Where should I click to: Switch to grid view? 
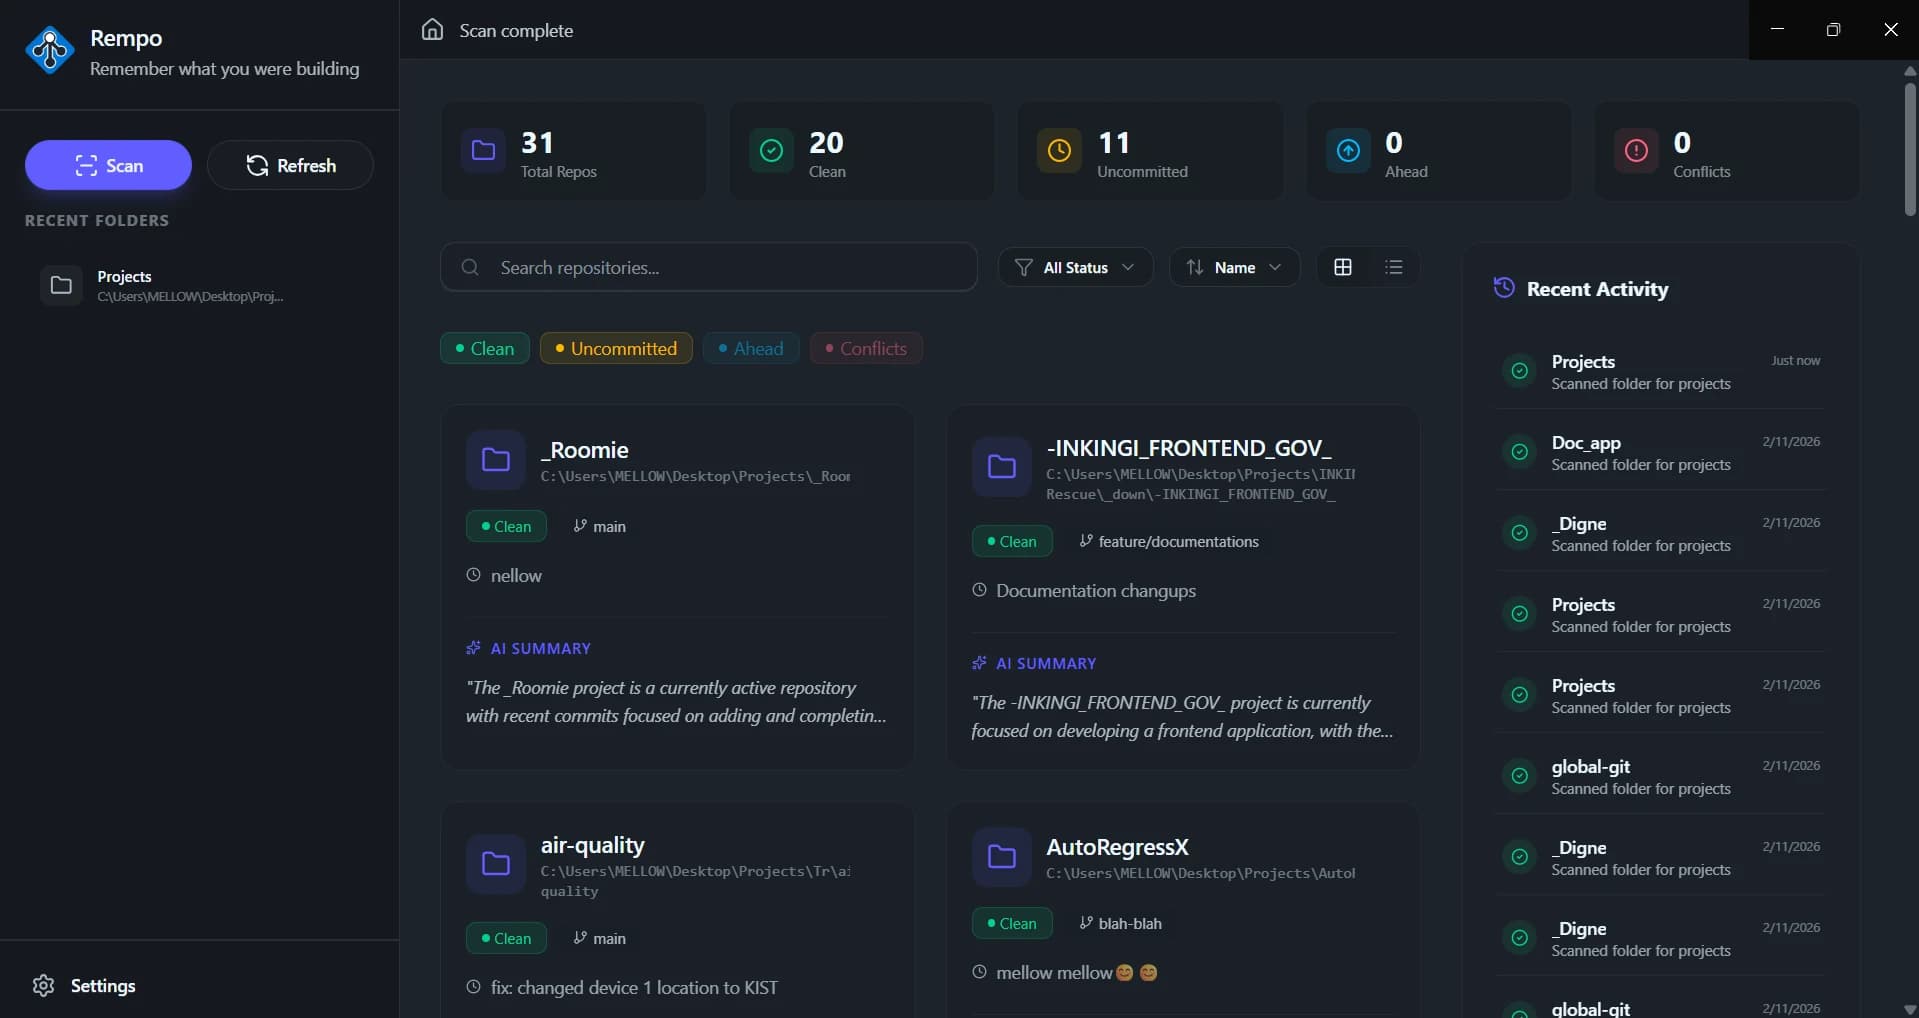pos(1342,267)
